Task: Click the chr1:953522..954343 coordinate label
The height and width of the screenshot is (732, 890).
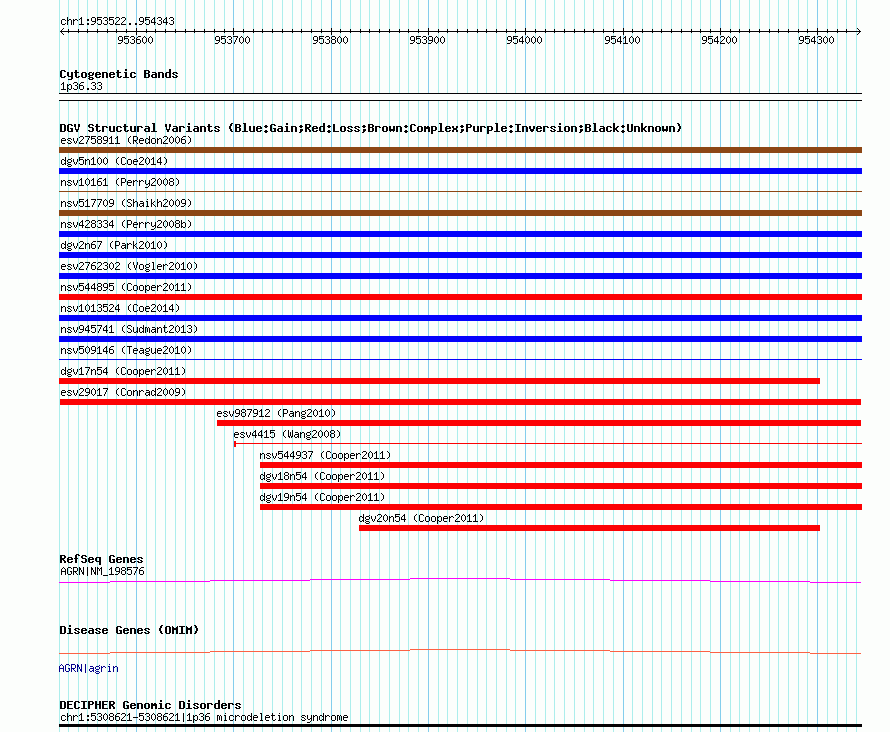Action: (x=117, y=21)
